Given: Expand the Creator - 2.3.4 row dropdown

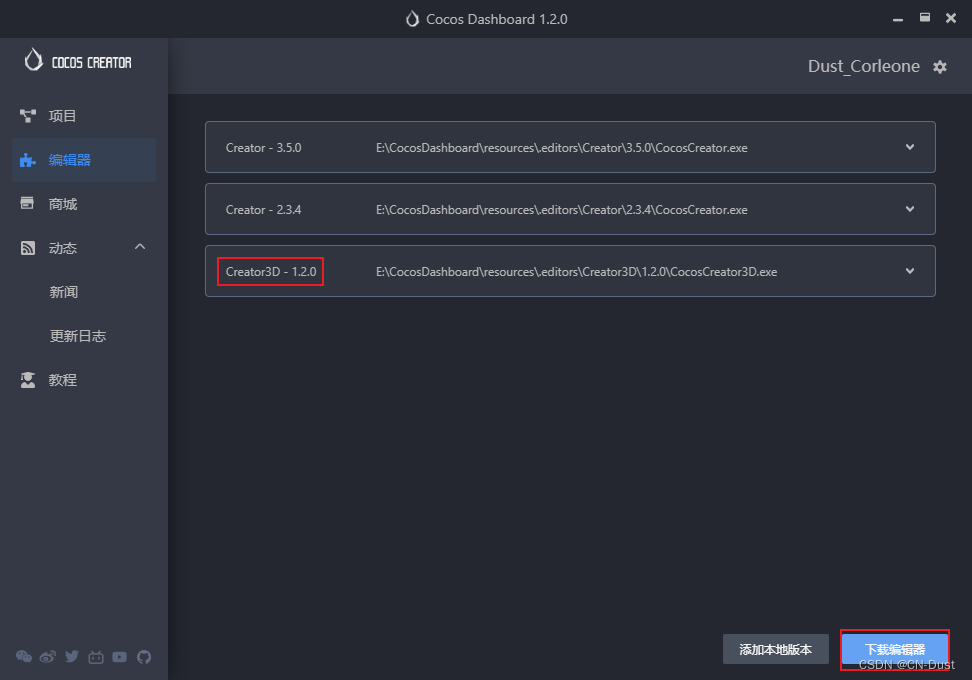Looking at the screenshot, I should (910, 209).
